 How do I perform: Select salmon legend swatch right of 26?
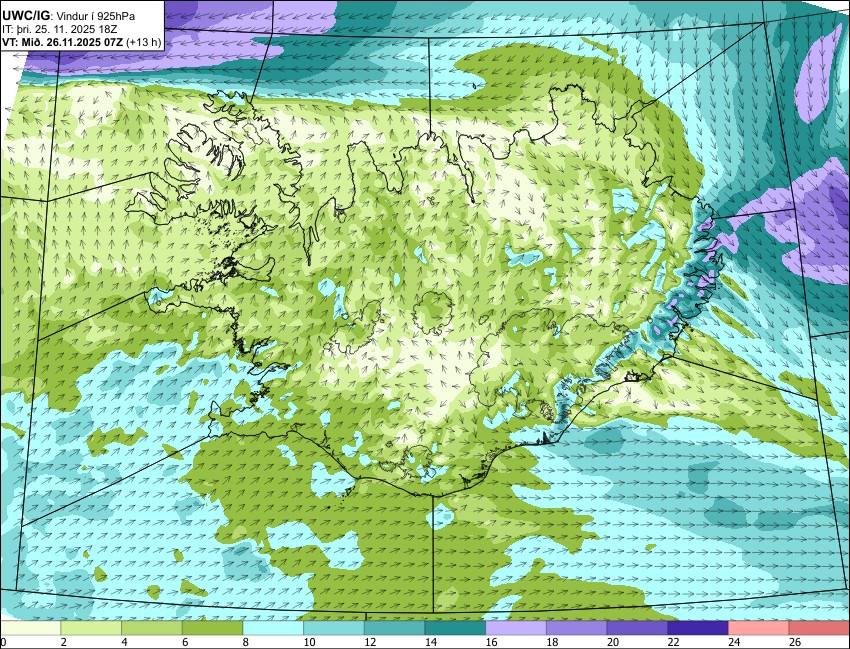click(x=820, y=628)
